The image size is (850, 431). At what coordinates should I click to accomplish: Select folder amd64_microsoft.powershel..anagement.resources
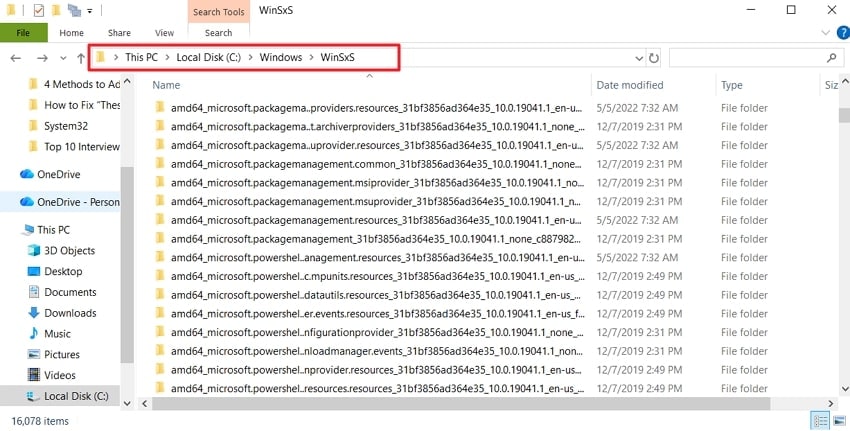click(x=369, y=258)
